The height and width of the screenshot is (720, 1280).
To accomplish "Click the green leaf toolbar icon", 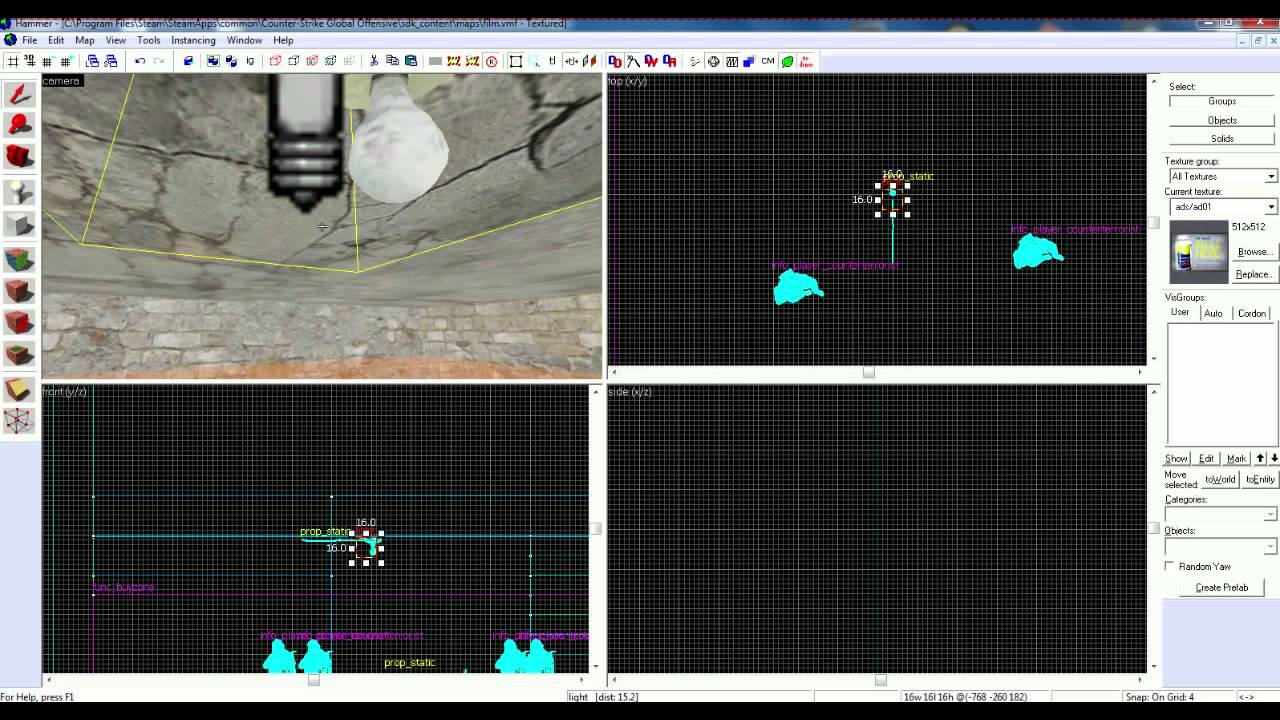I will pyautogui.click(x=787, y=61).
